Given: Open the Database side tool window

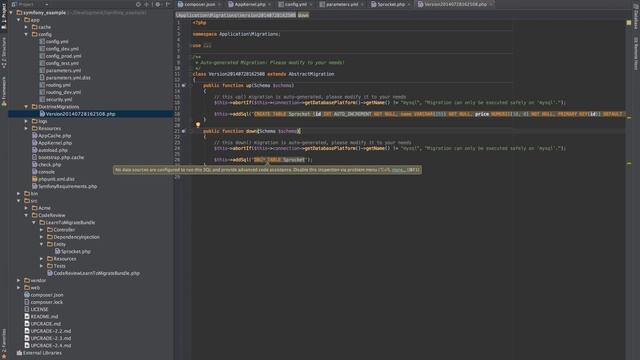Looking at the screenshot, I should click(x=636, y=16).
